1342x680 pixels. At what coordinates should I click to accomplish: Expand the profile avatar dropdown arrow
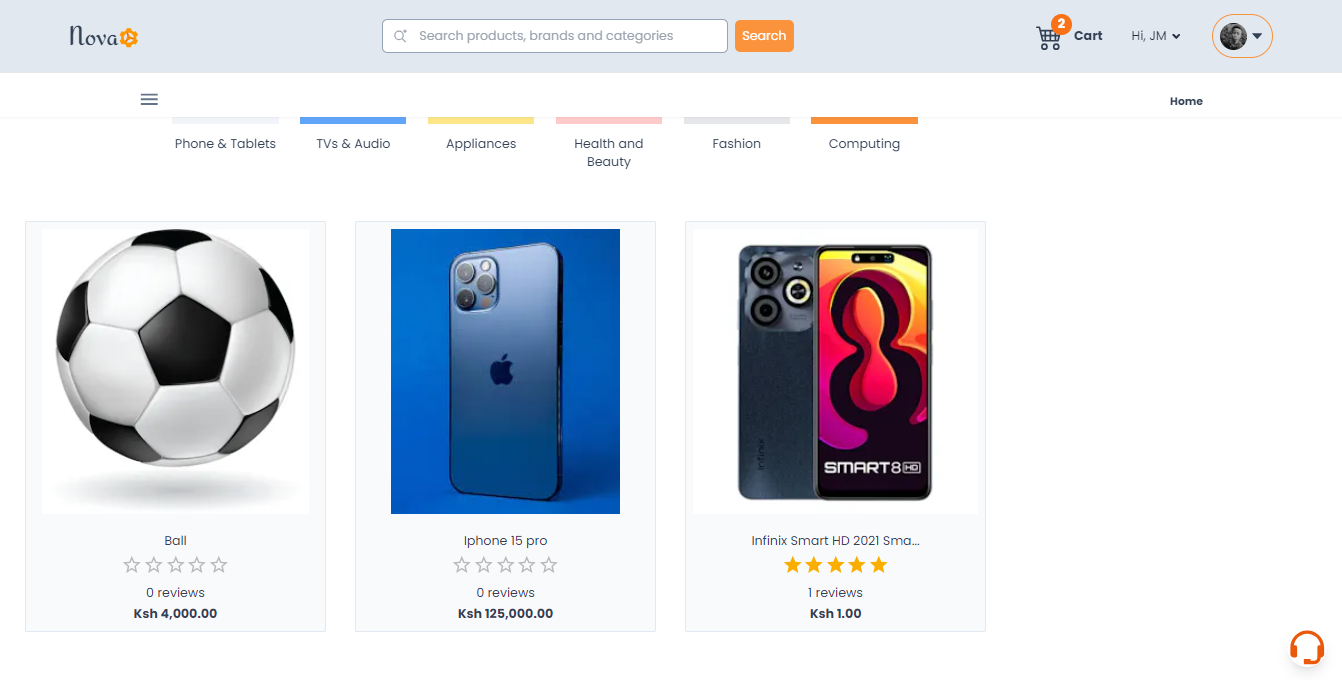point(1257,36)
